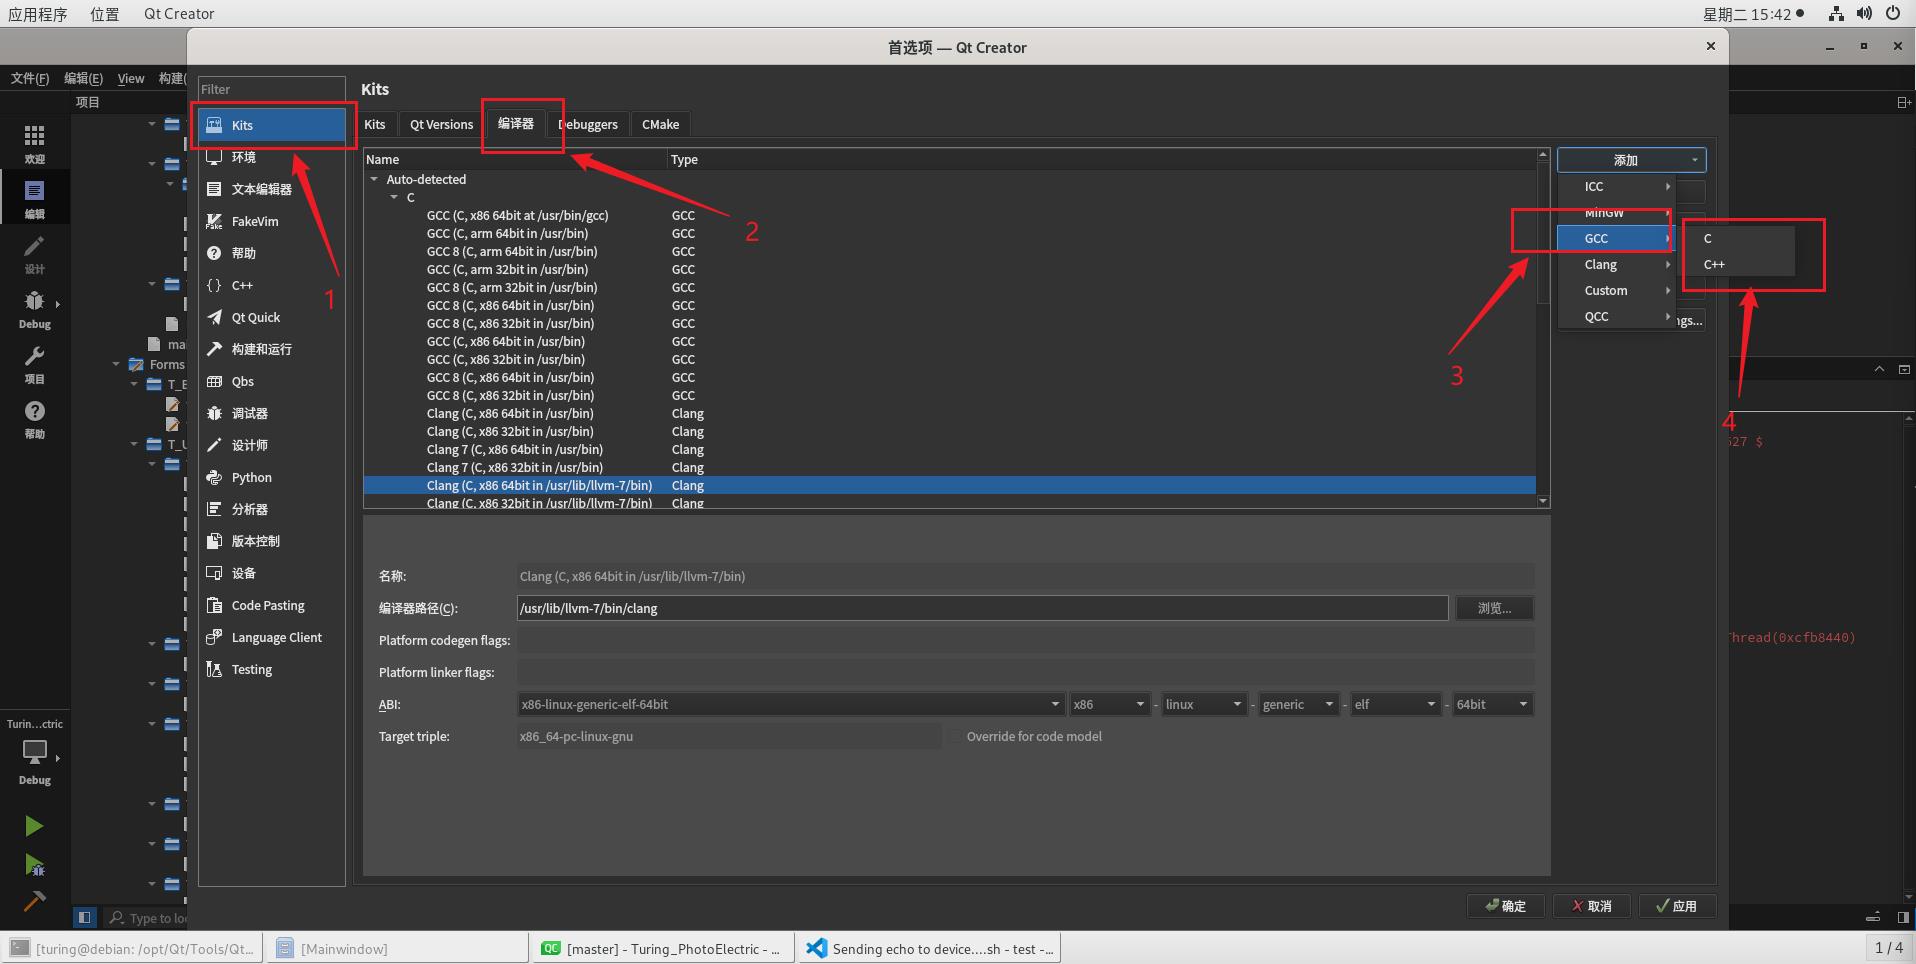Open the 64bit word width combo box

(1492, 704)
